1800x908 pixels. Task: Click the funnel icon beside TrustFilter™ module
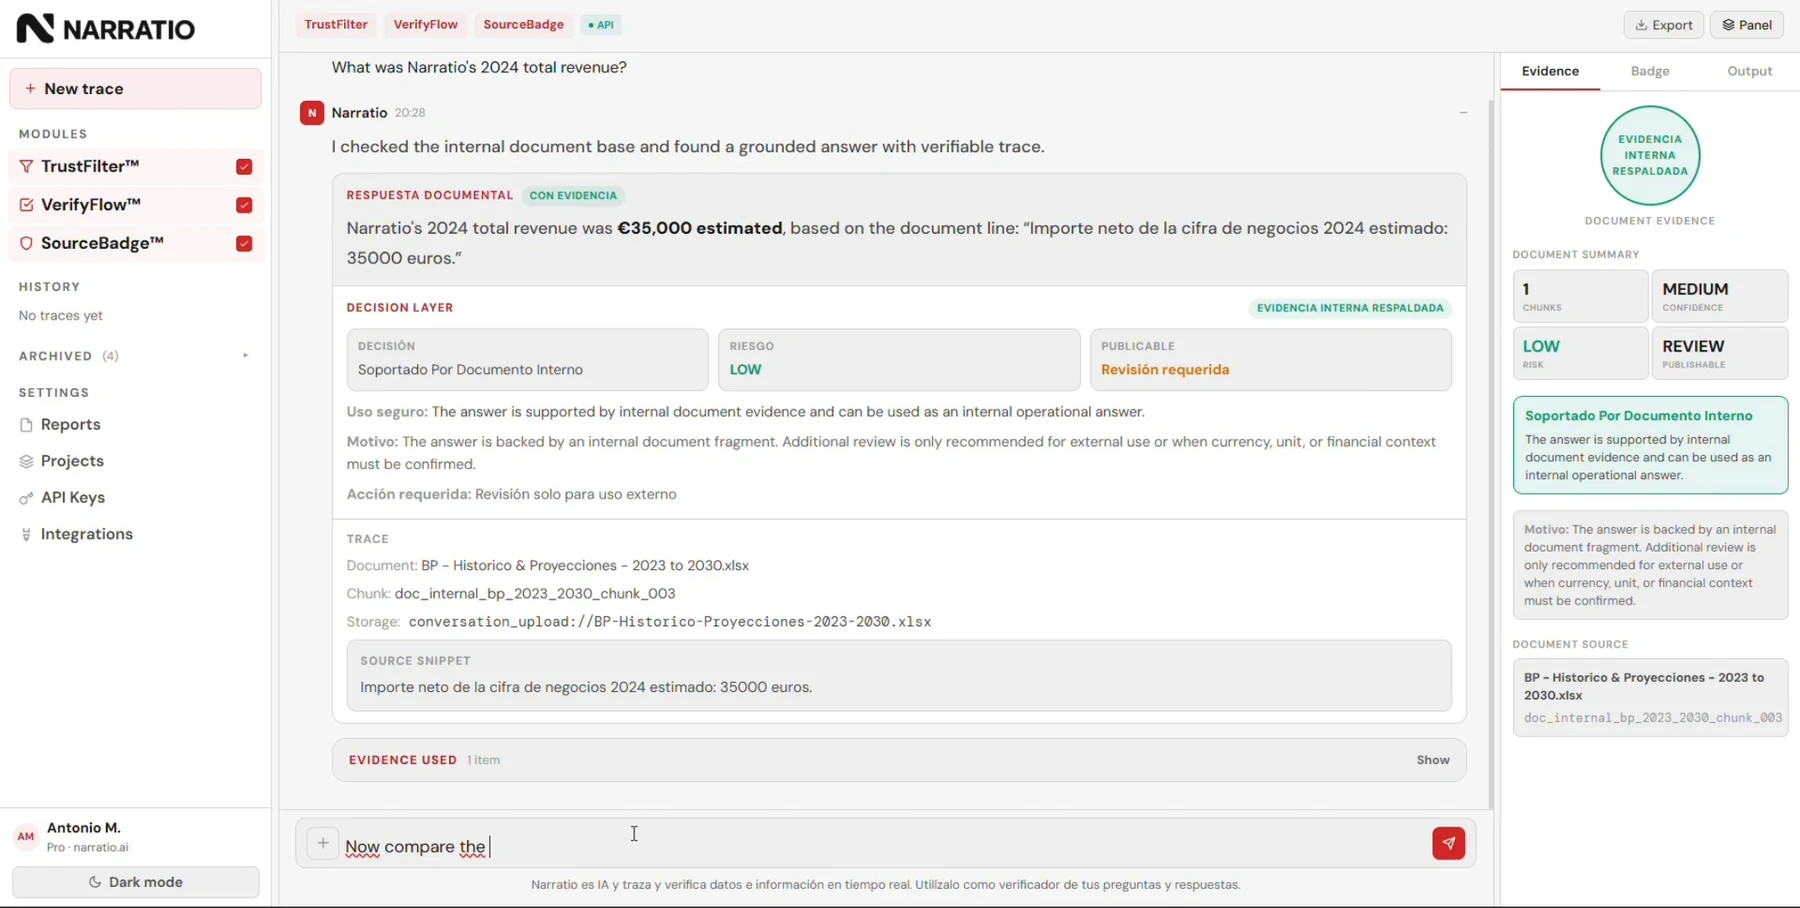click(x=26, y=166)
